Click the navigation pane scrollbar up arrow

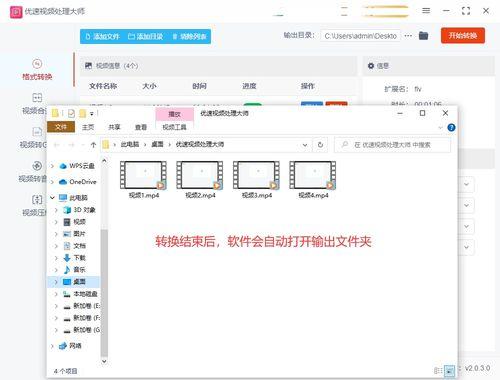104,161
